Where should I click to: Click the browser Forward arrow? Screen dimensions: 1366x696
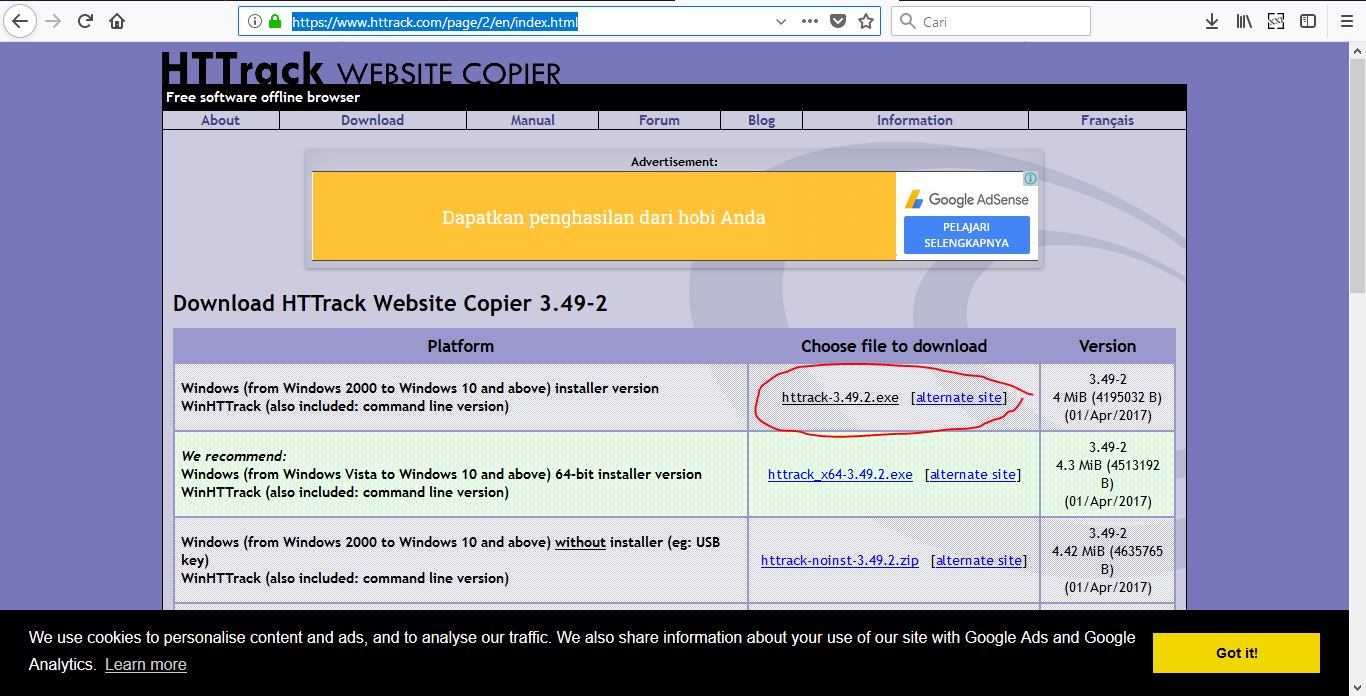53,21
